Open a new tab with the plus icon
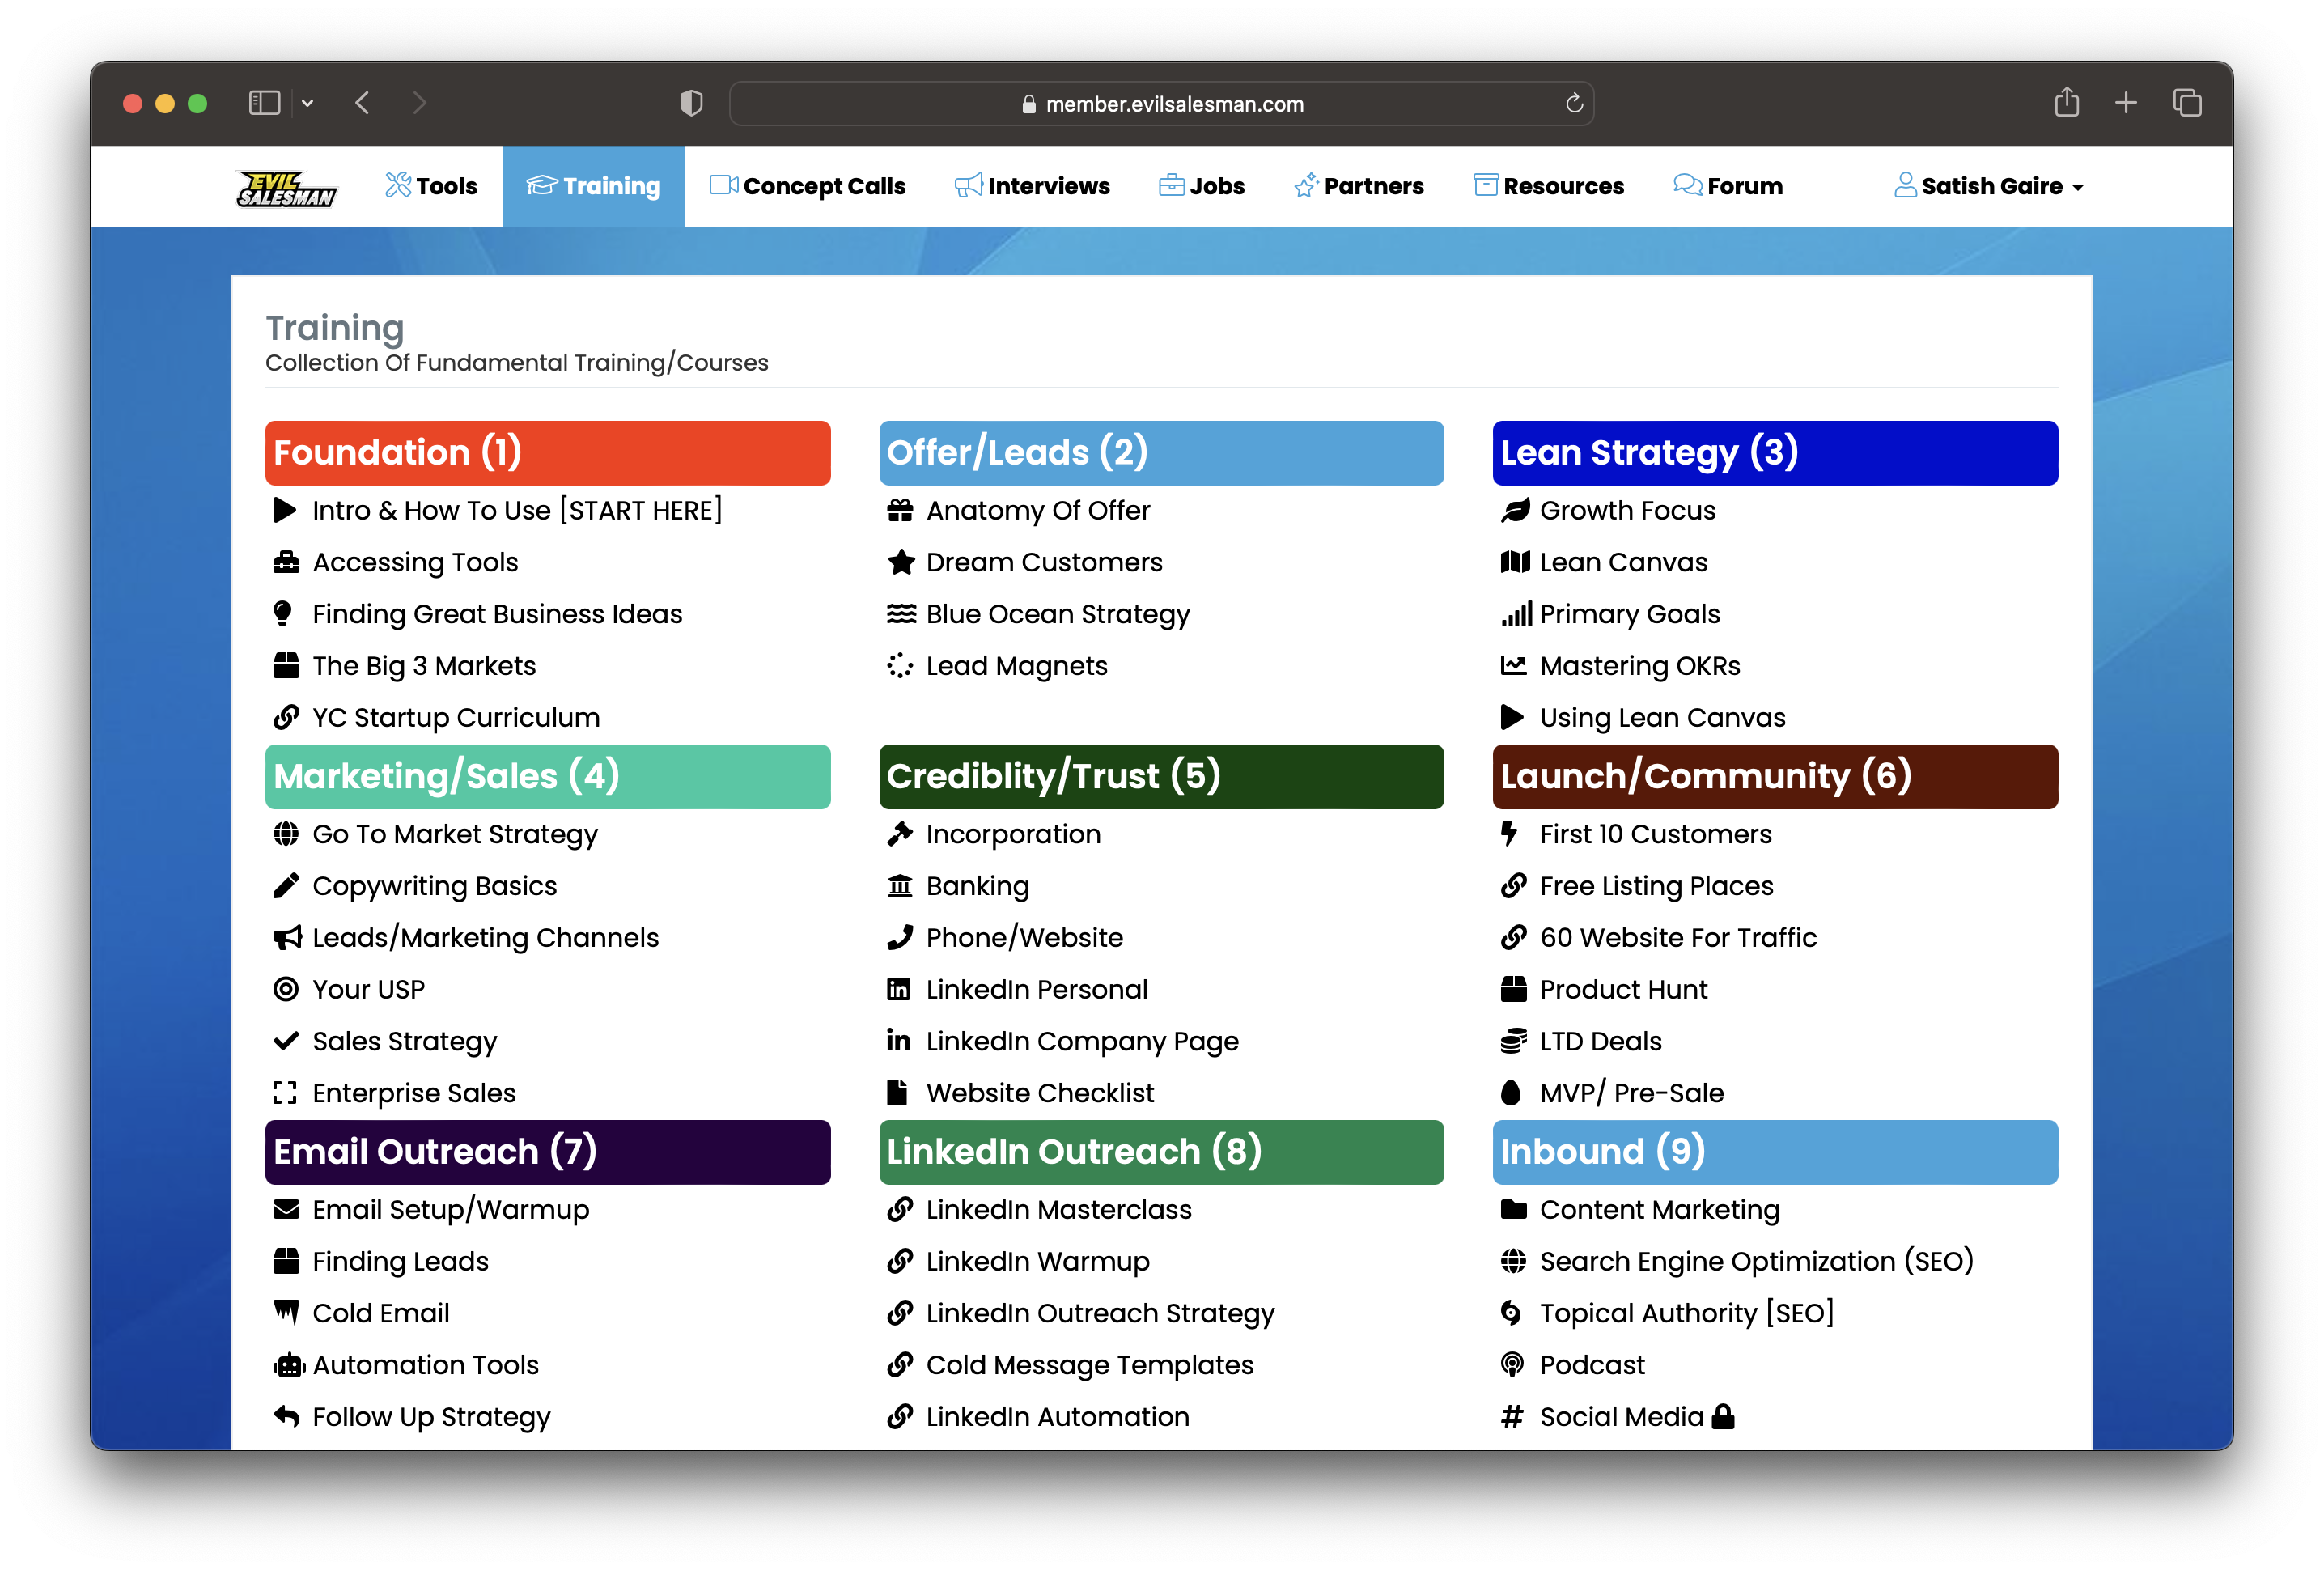The image size is (2324, 1570). pyautogui.click(x=2126, y=103)
